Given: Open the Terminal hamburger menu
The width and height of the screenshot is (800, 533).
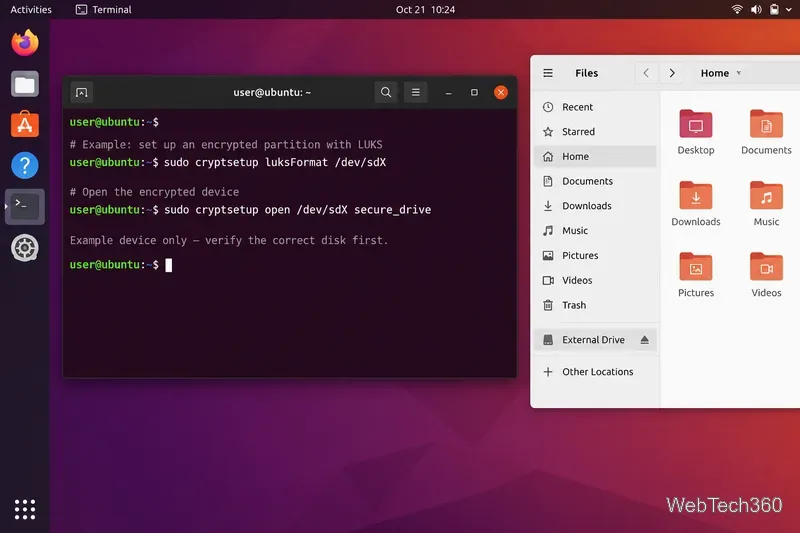Looking at the screenshot, I should 416,92.
